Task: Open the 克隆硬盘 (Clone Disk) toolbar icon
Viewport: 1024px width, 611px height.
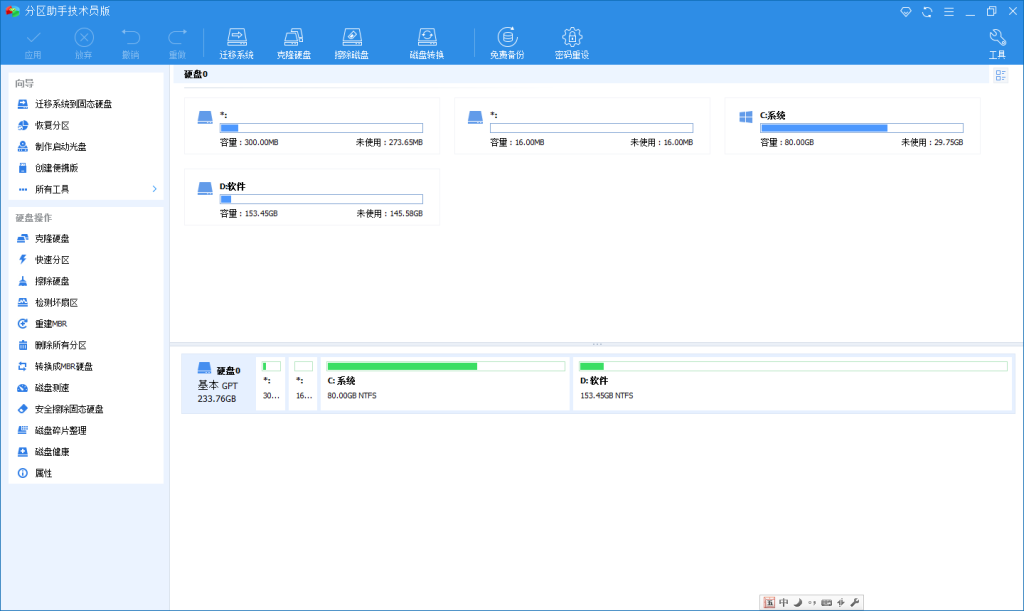Action: click(294, 40)
